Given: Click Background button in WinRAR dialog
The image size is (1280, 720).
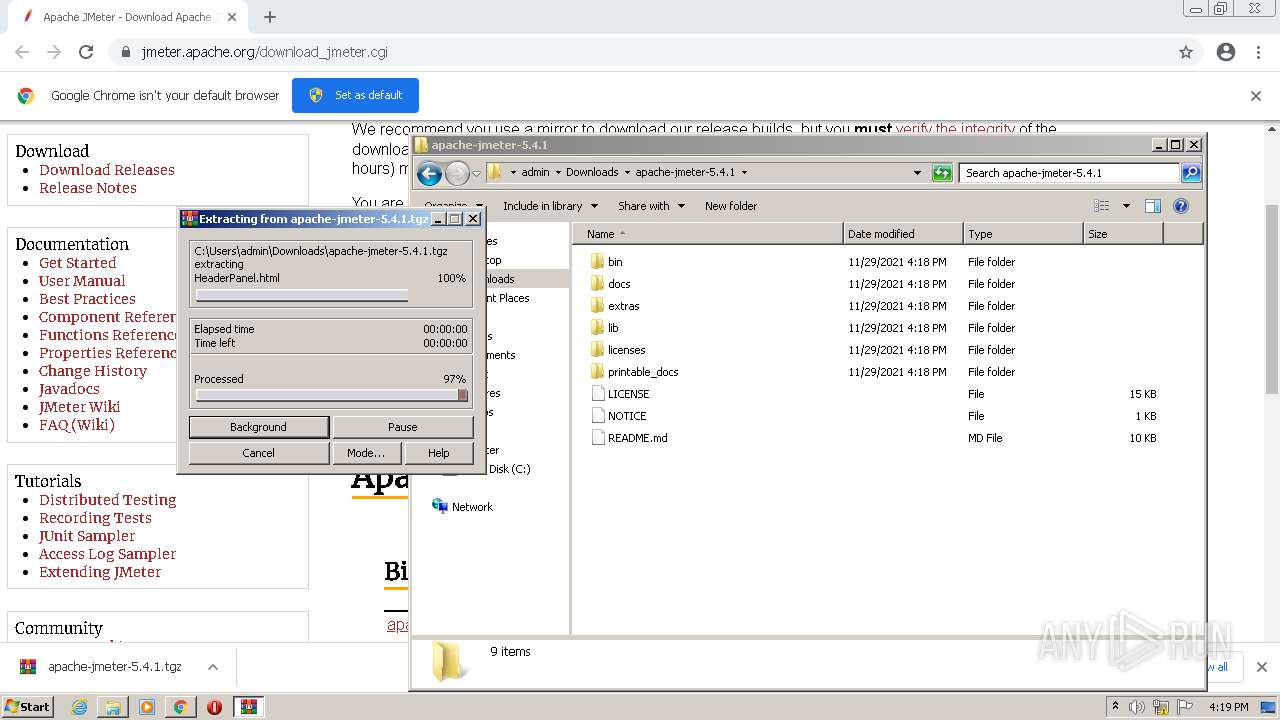Looking at the screenshot, I should point(258,427).
